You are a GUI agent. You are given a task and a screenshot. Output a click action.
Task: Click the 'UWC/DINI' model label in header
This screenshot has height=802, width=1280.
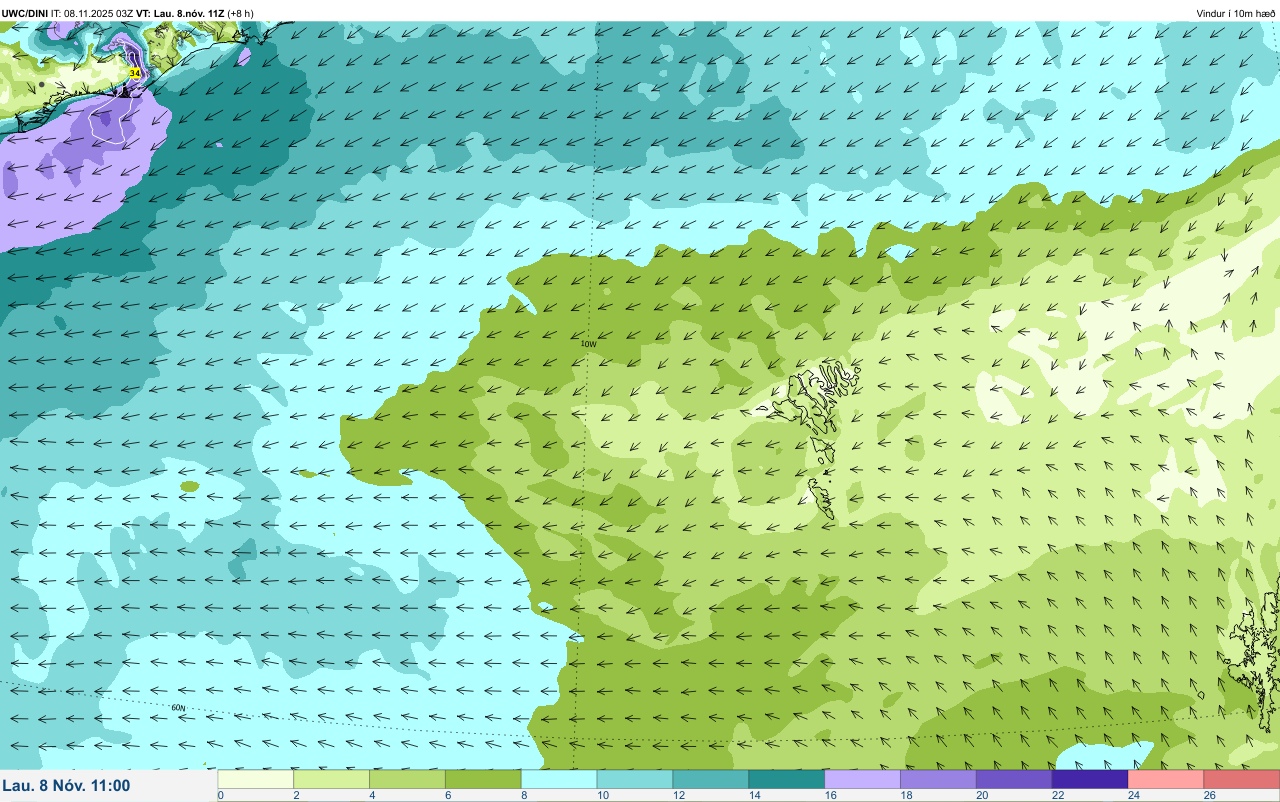click(24, 13)
